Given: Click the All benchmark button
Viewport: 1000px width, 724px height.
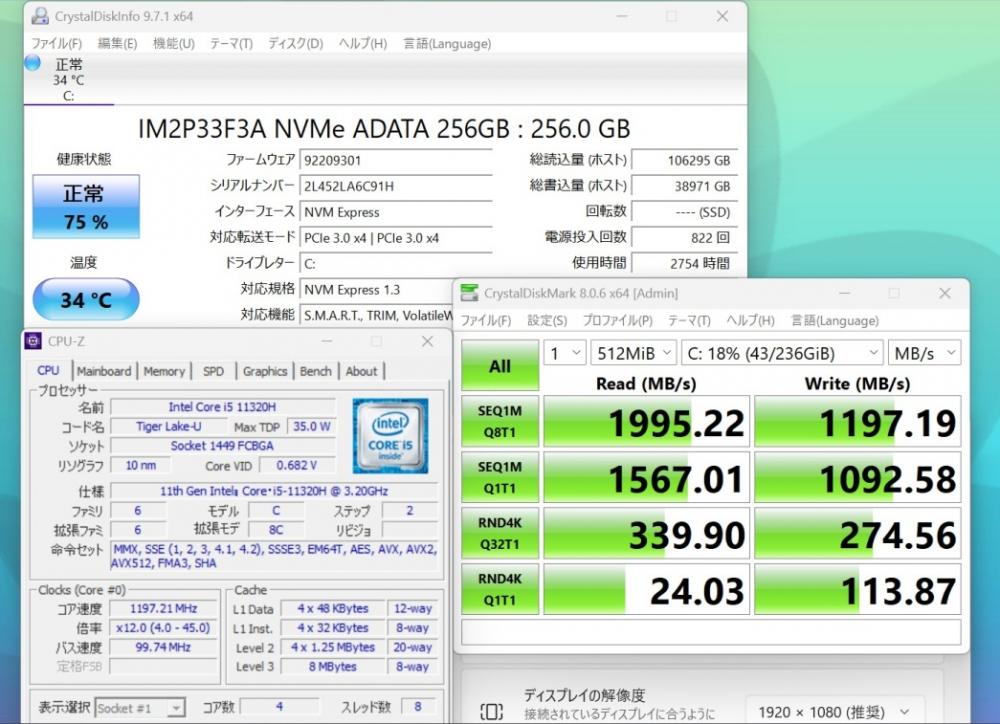Looking at the screenshot, I should 500,366.
